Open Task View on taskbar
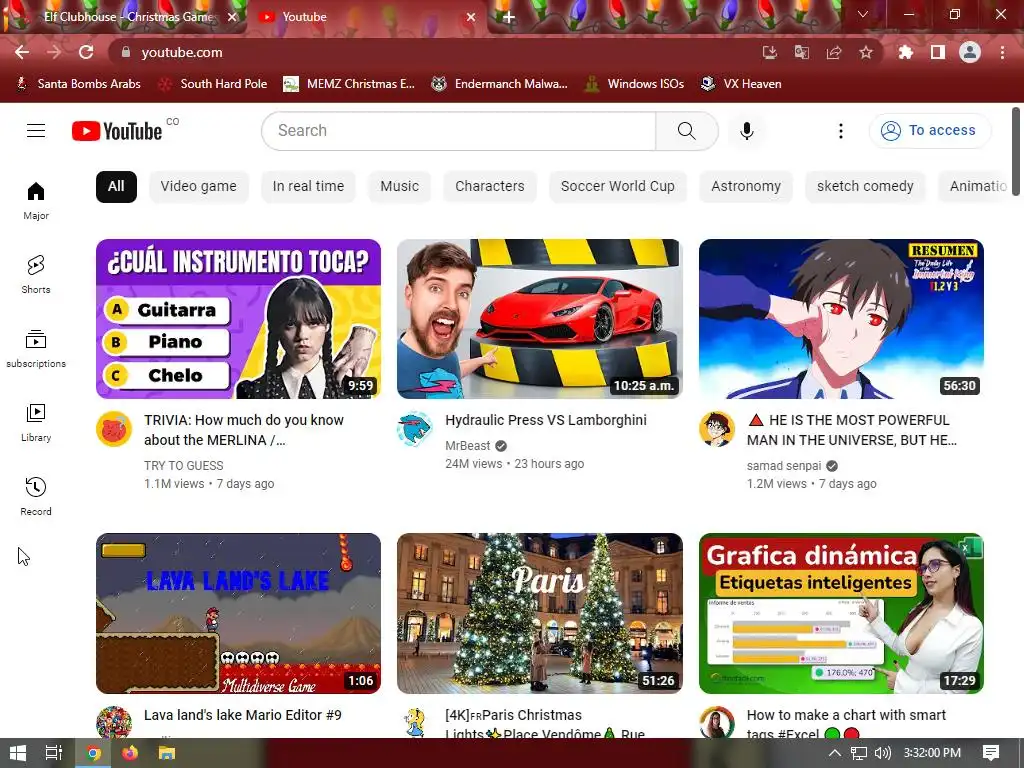1024x768 pixels. click(x=54, y=753)
